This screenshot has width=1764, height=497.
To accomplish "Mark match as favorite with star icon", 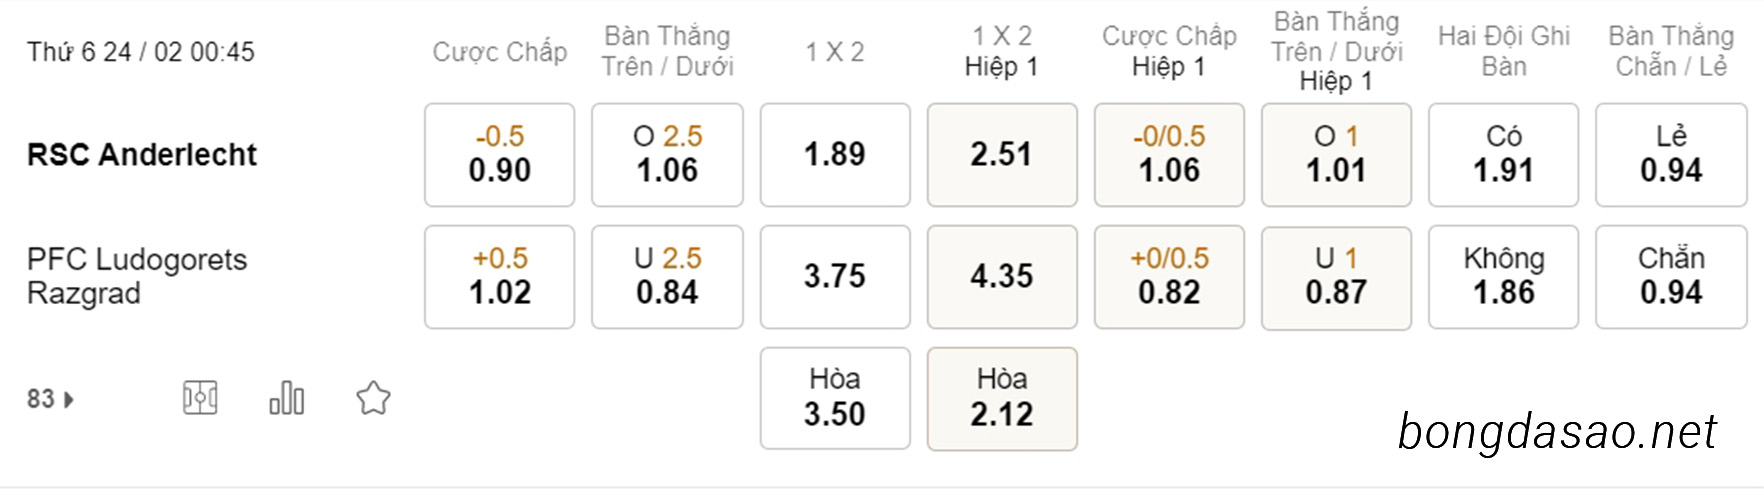I will click(373, 398).
